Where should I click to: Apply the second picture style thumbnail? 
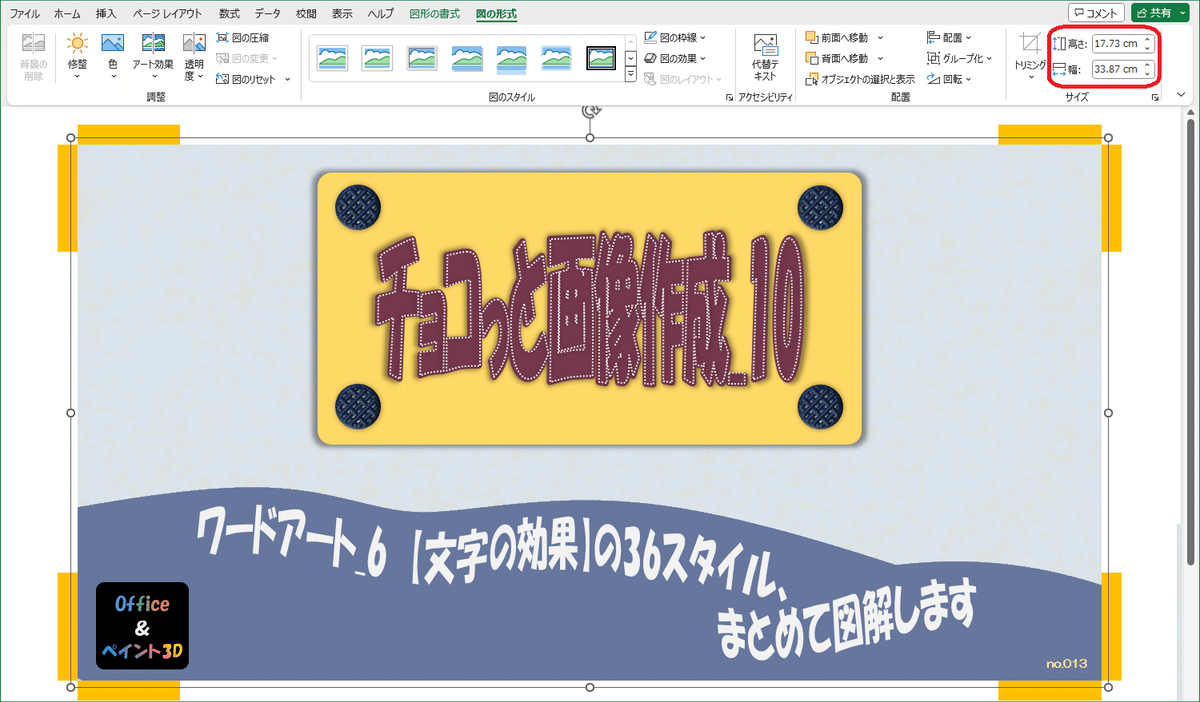[x=377, y=58]
